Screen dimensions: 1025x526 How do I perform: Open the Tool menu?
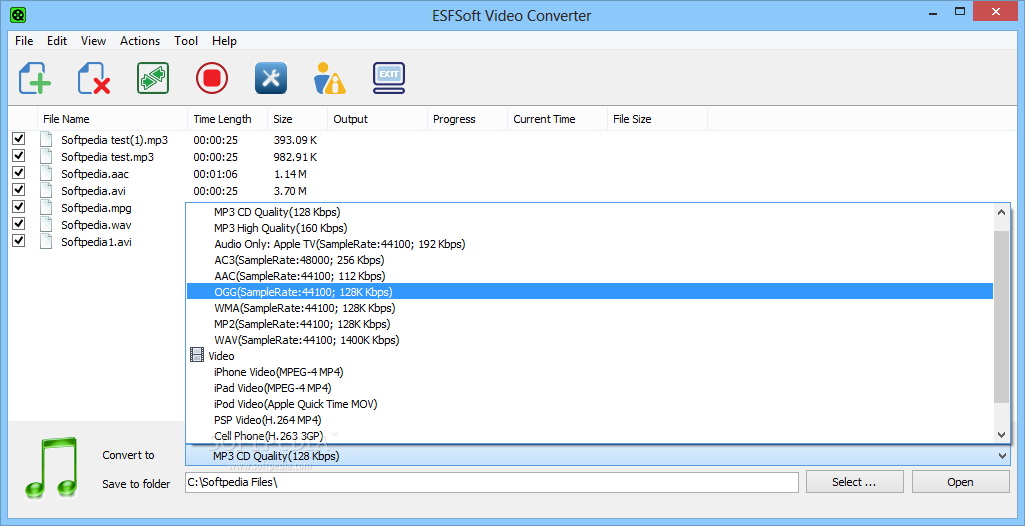186,41
